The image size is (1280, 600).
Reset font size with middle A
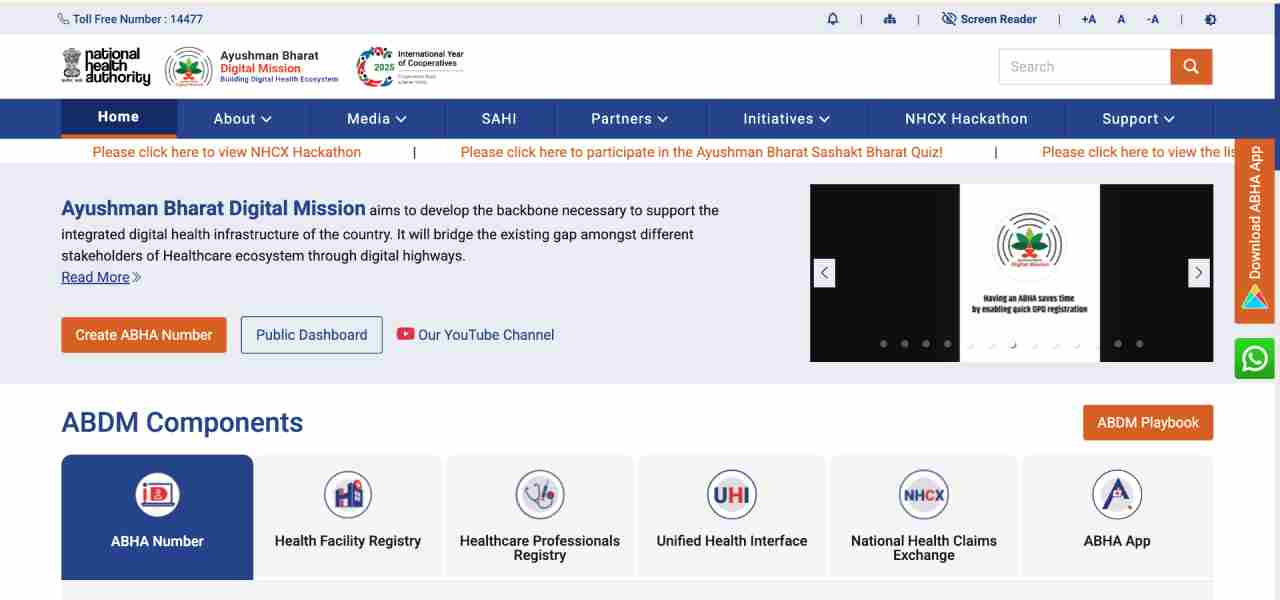pyautogui.click(x=1121, y=19)
